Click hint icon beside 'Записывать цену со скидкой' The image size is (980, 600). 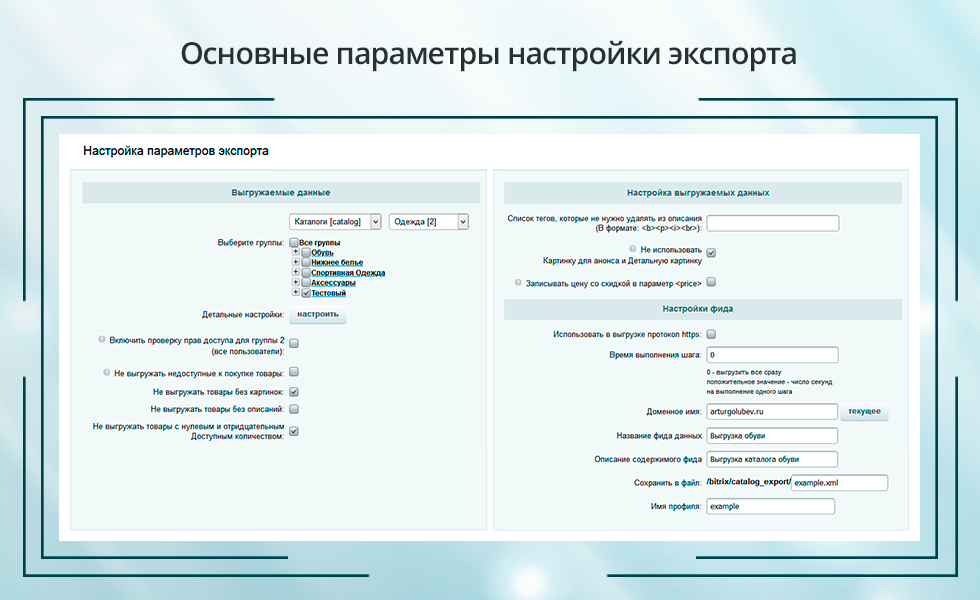(x=517, y=283)
